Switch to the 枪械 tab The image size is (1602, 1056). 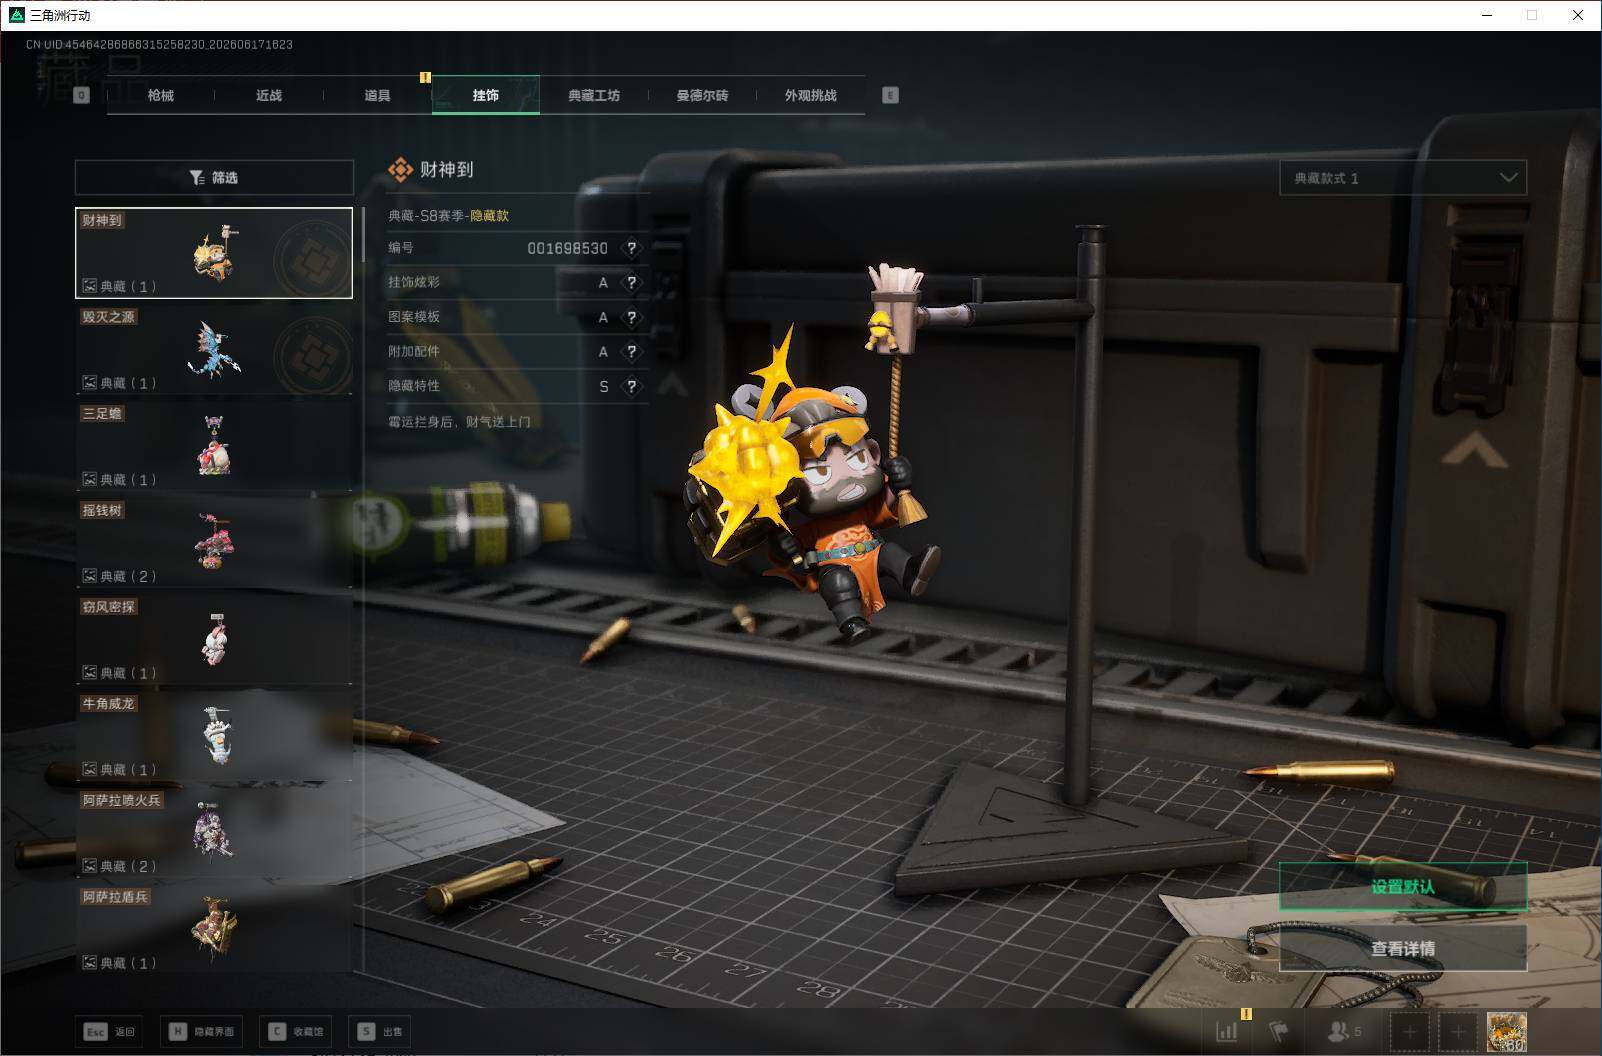click(160, 95)
